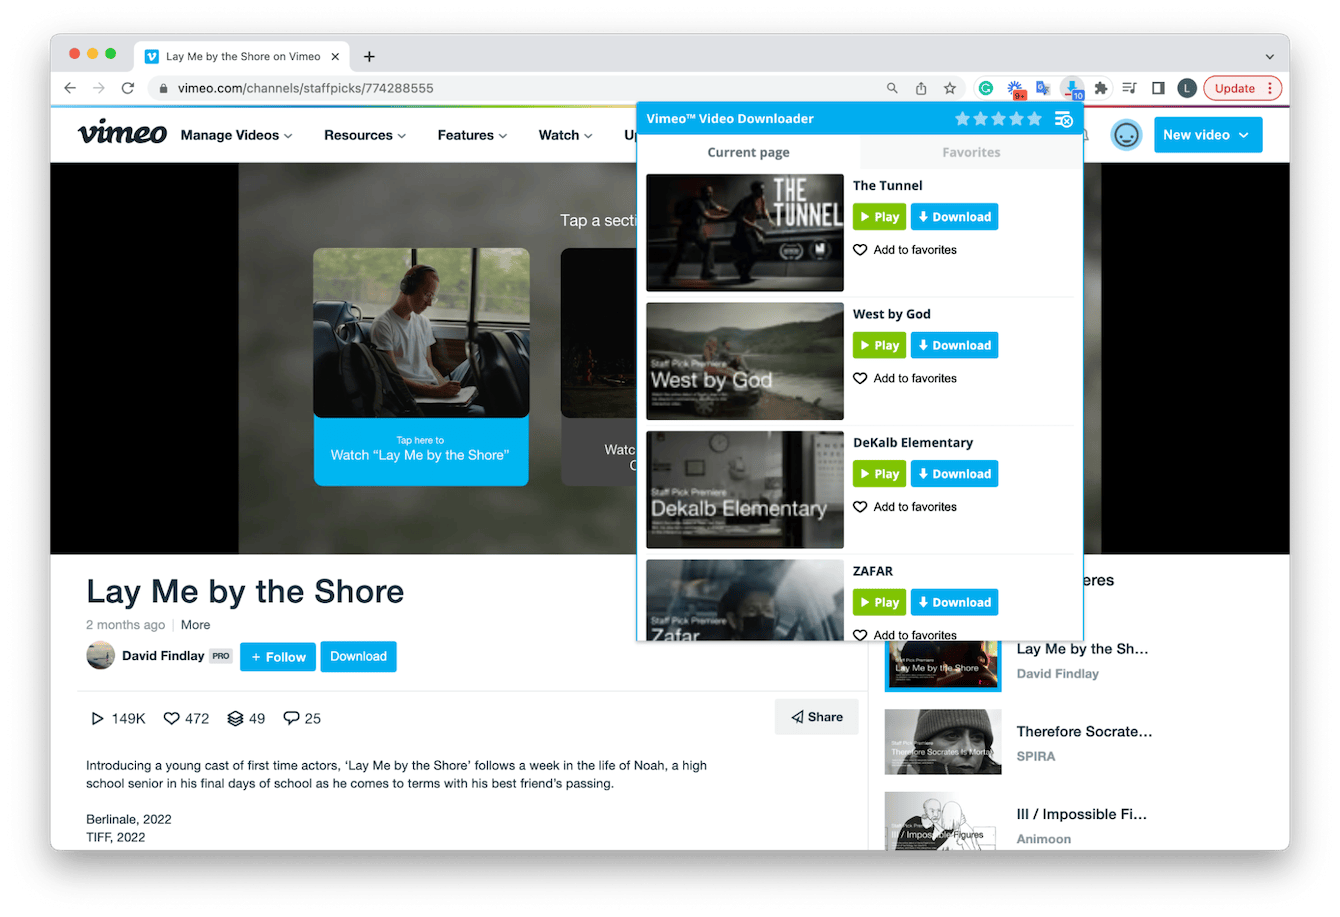Rate the extension with the fifth star
Screen dimensions: 1340x917
1034,118
